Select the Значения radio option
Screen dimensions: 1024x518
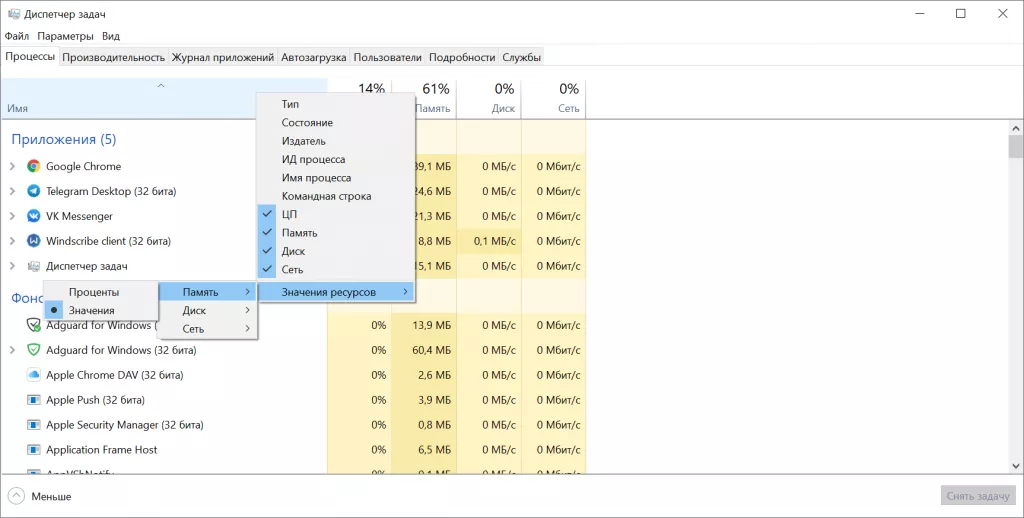pos(91,310)
